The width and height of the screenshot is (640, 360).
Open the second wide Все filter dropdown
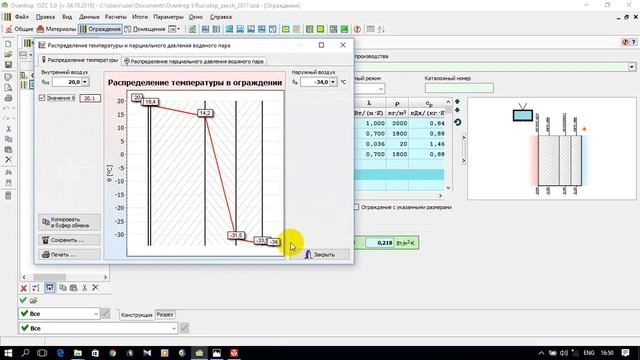pyautogui.click(x=98, y=328)
